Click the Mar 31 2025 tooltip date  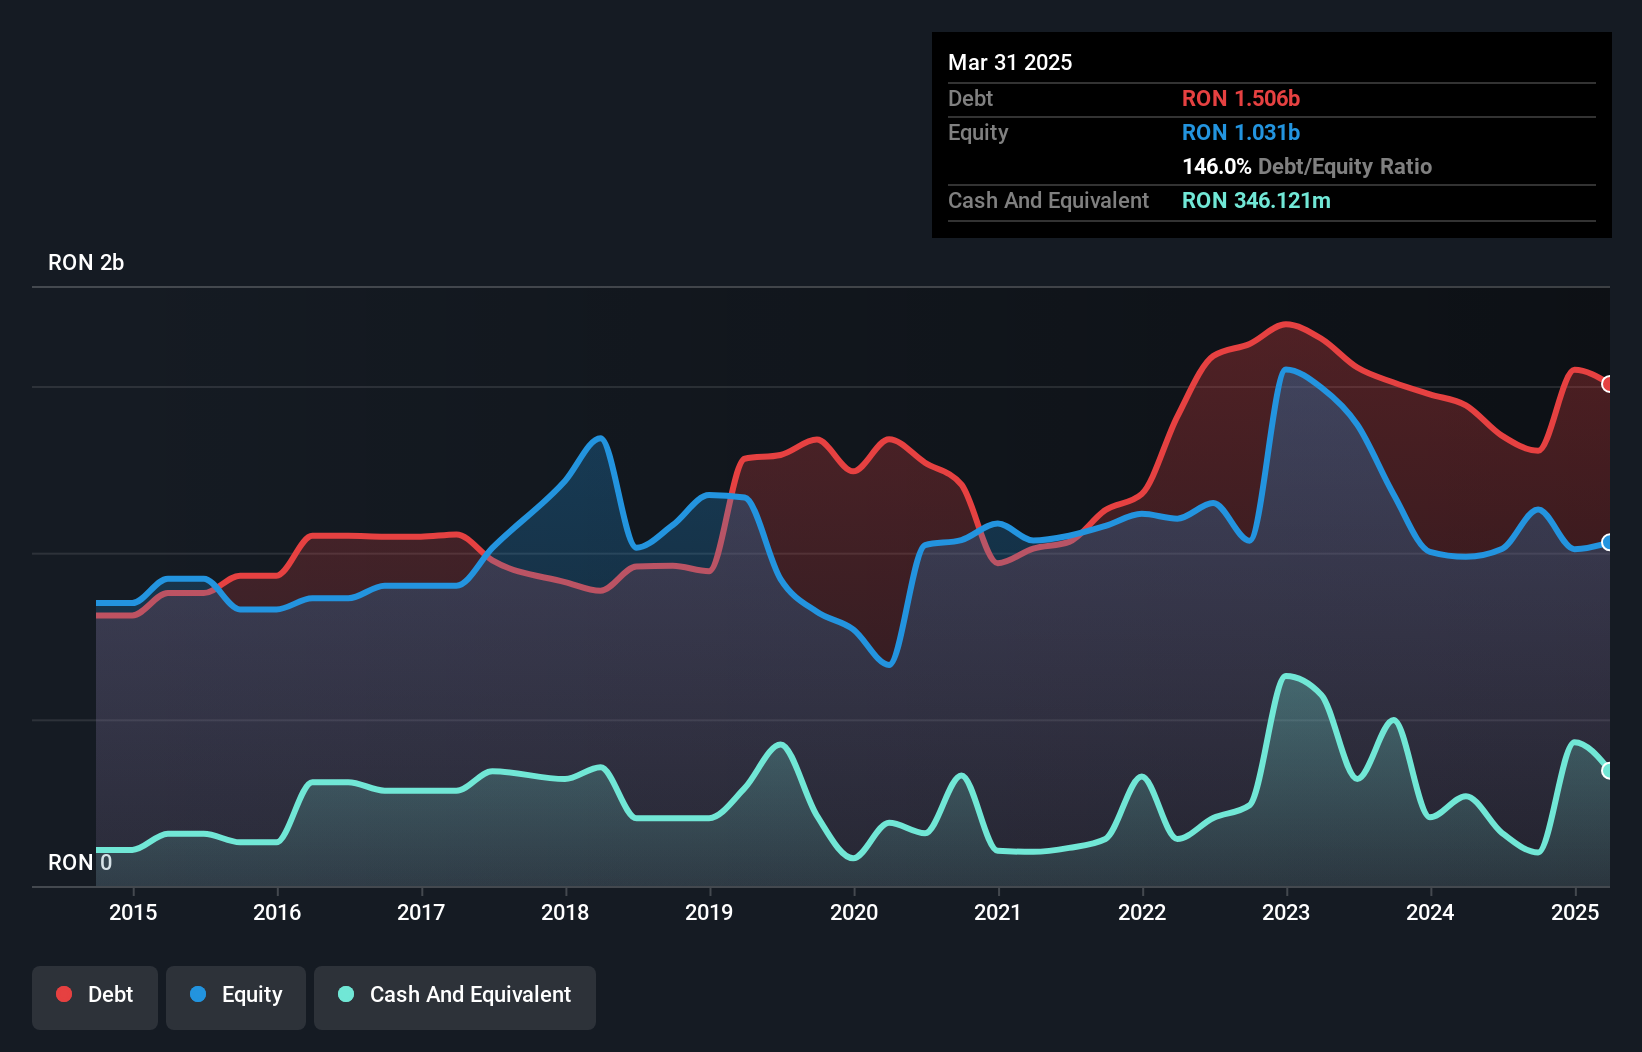(x=1010, y=62)
